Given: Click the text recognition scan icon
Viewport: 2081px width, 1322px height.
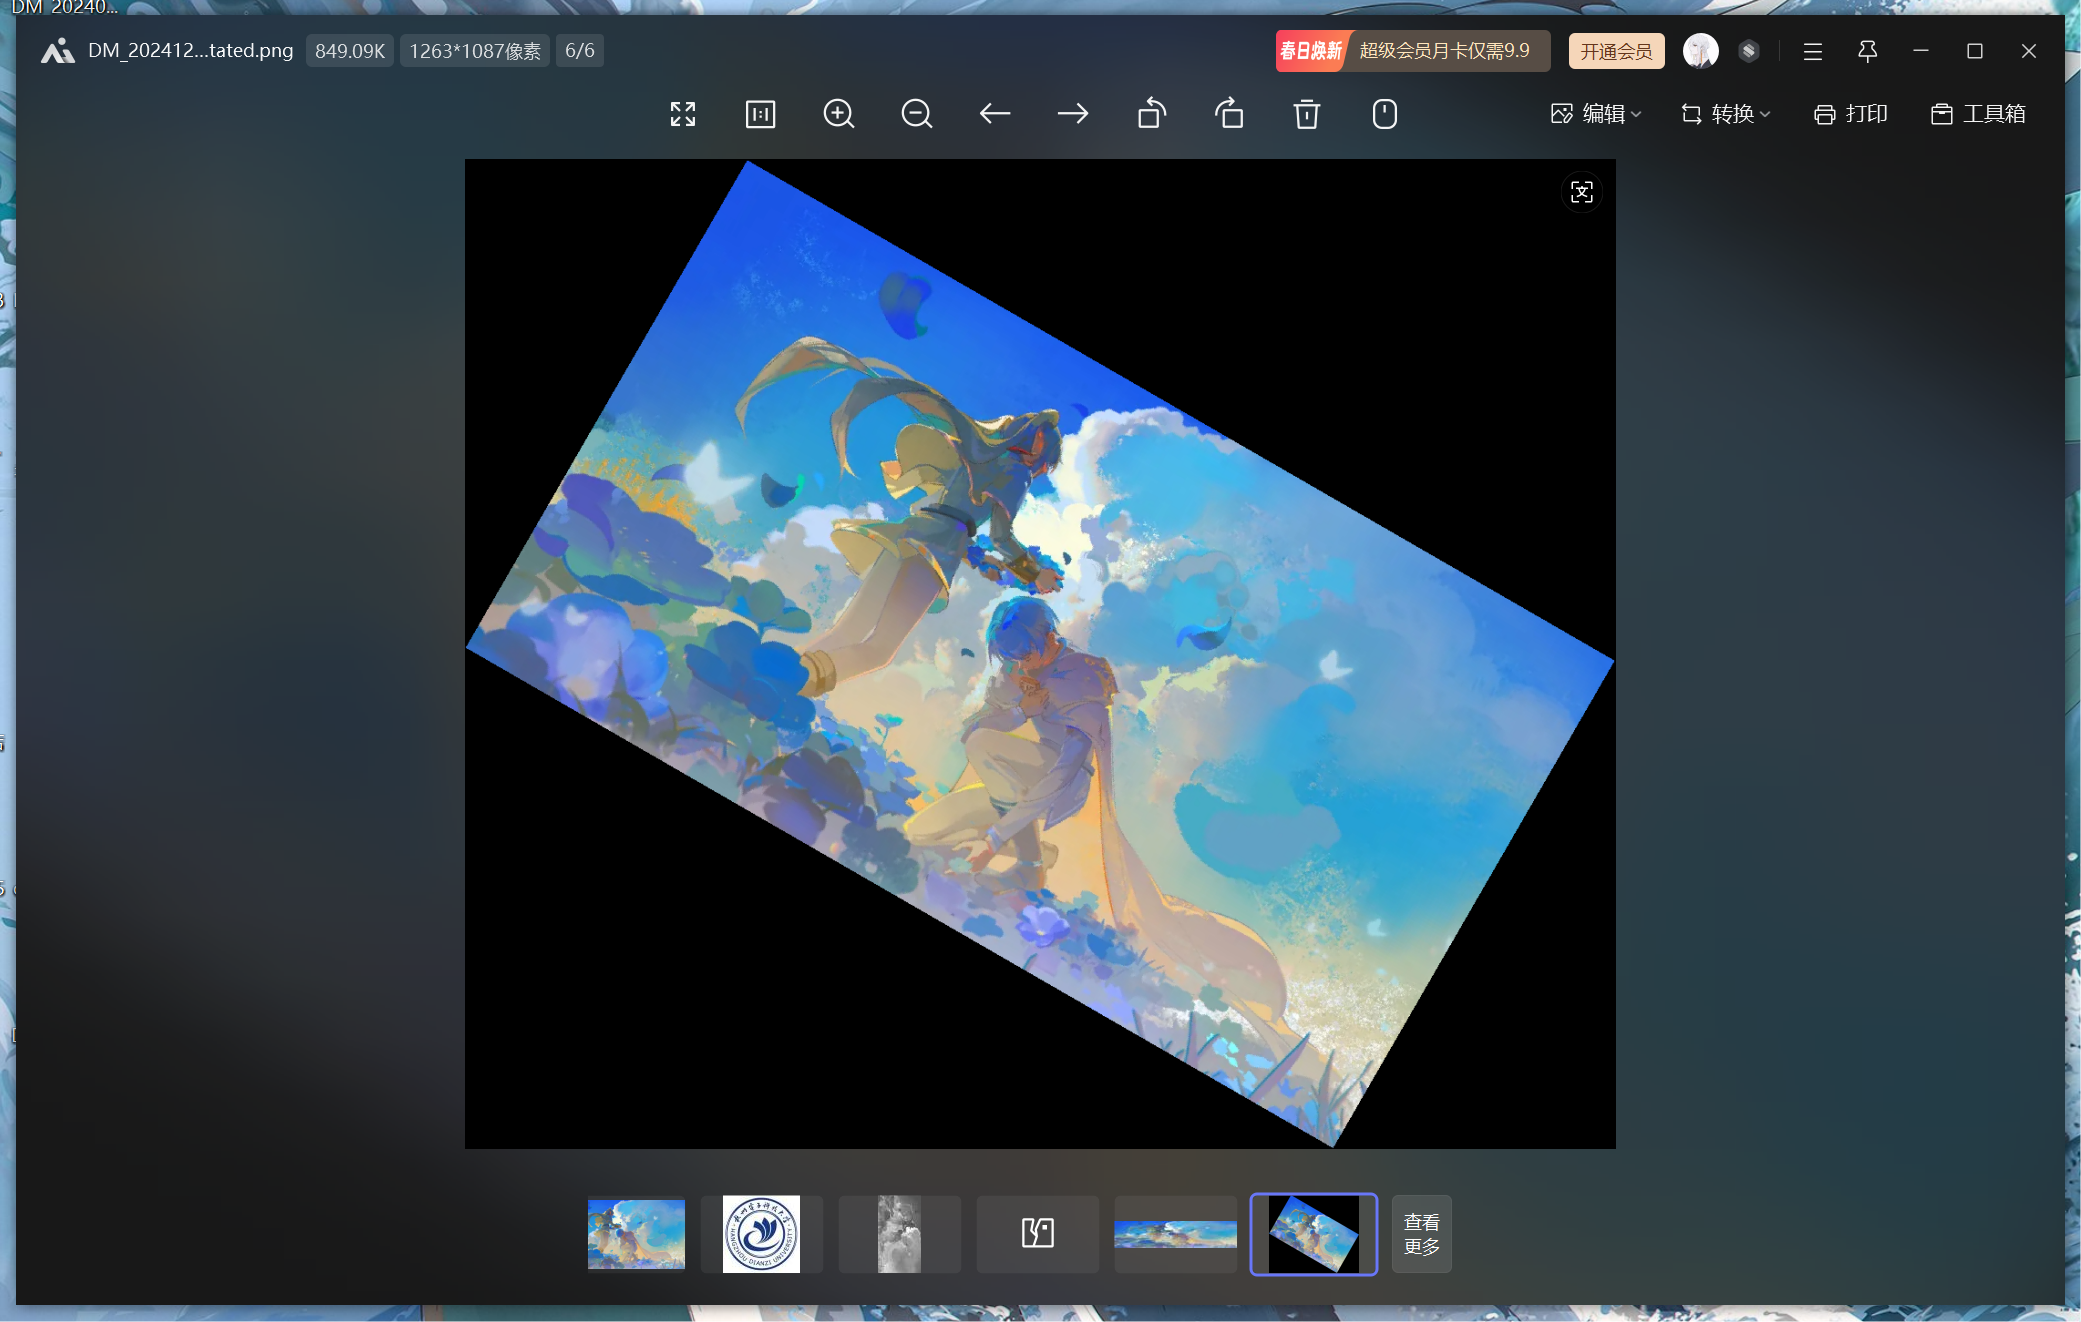Looking at the screenshot, I should [x=1582, y=192].
